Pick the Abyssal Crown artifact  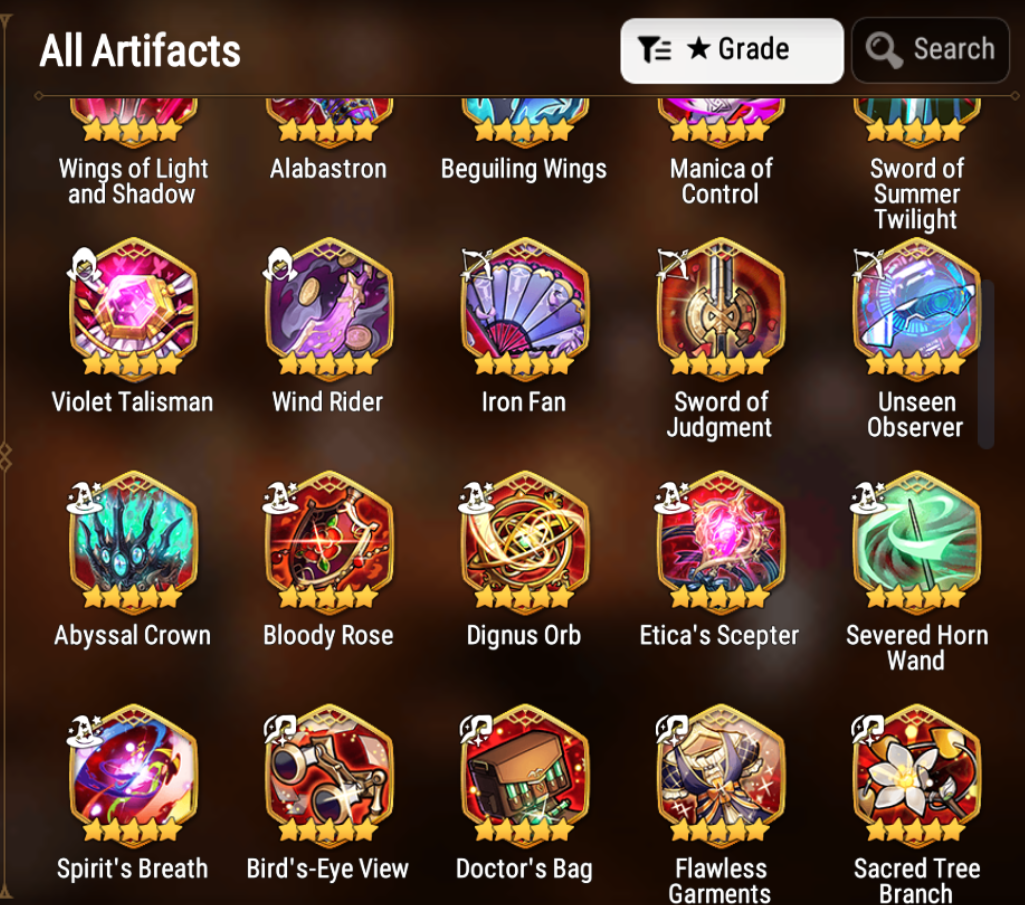pos(133,543)
